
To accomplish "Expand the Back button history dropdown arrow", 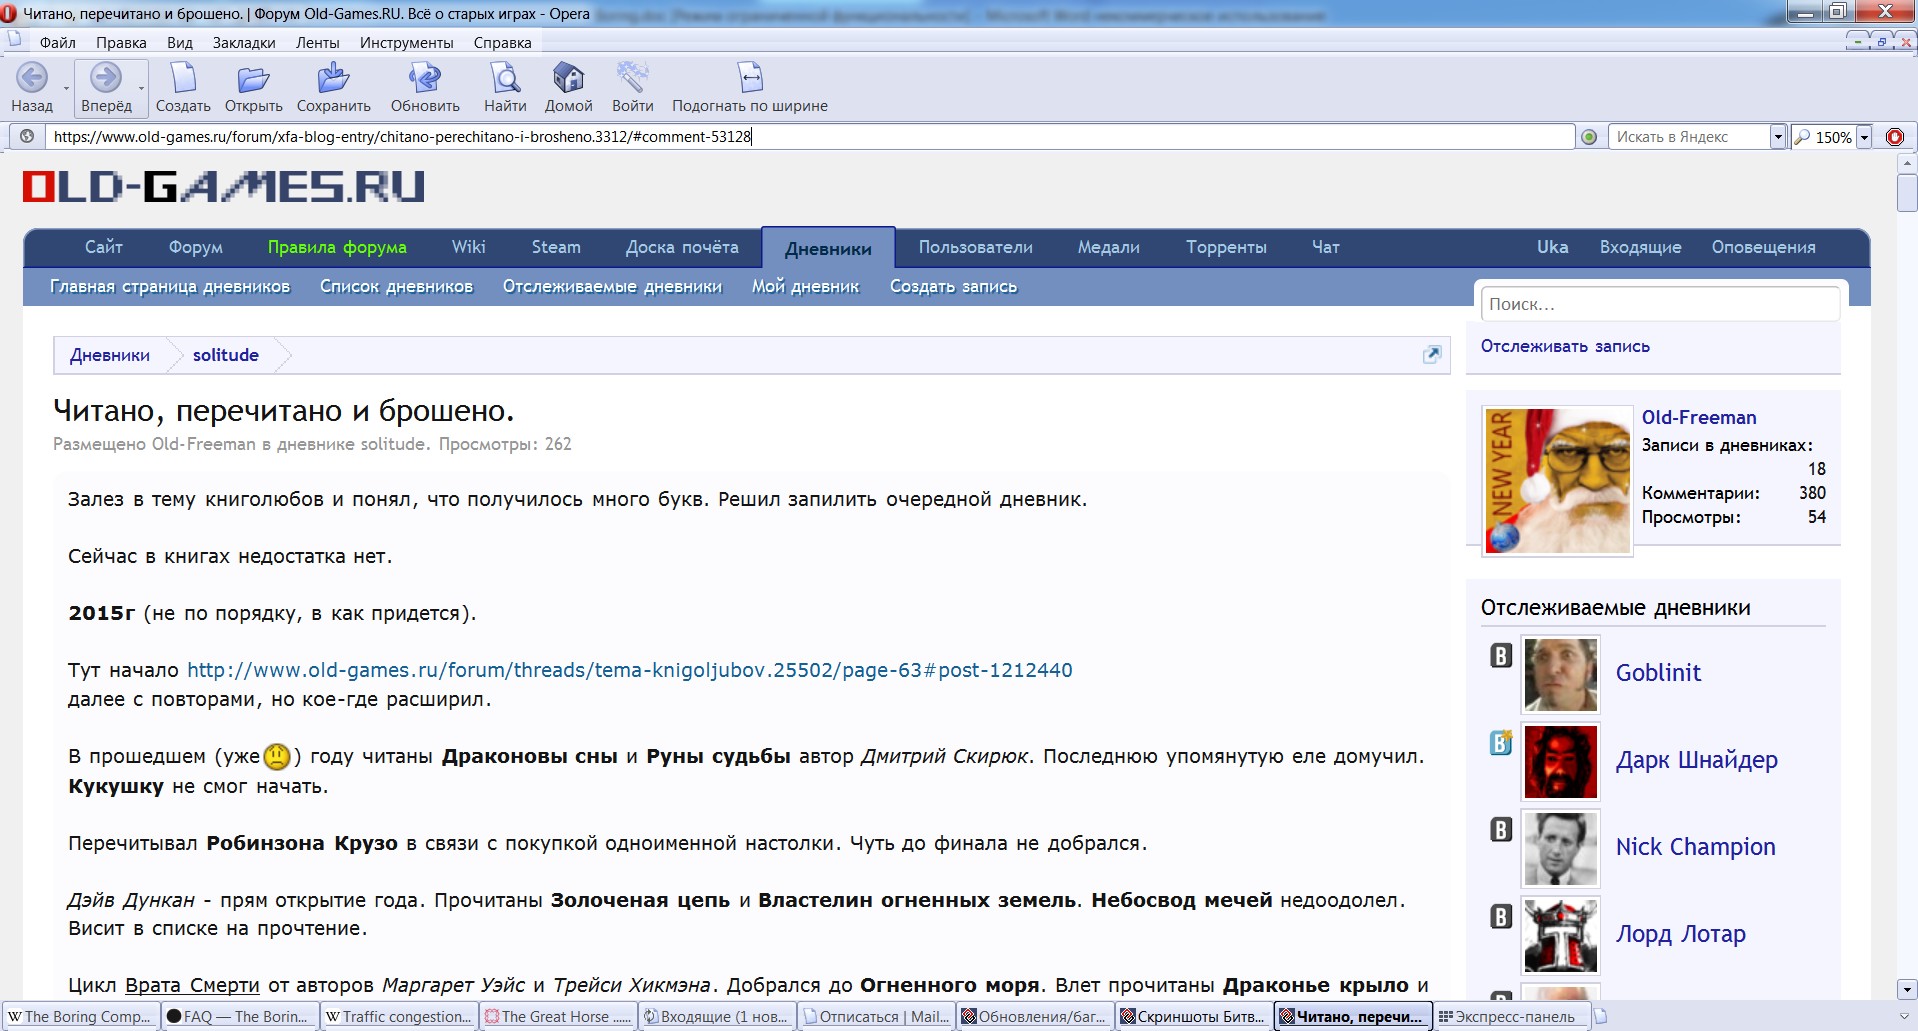I will 67,89.
